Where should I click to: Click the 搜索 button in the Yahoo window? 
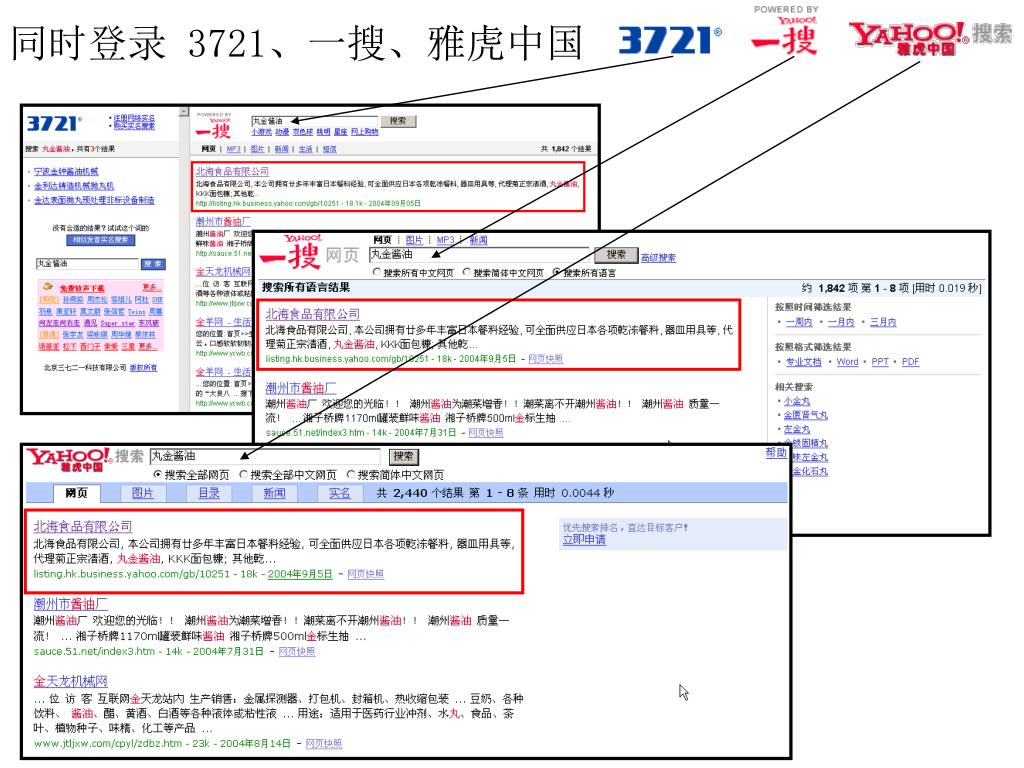click(404, 456)
